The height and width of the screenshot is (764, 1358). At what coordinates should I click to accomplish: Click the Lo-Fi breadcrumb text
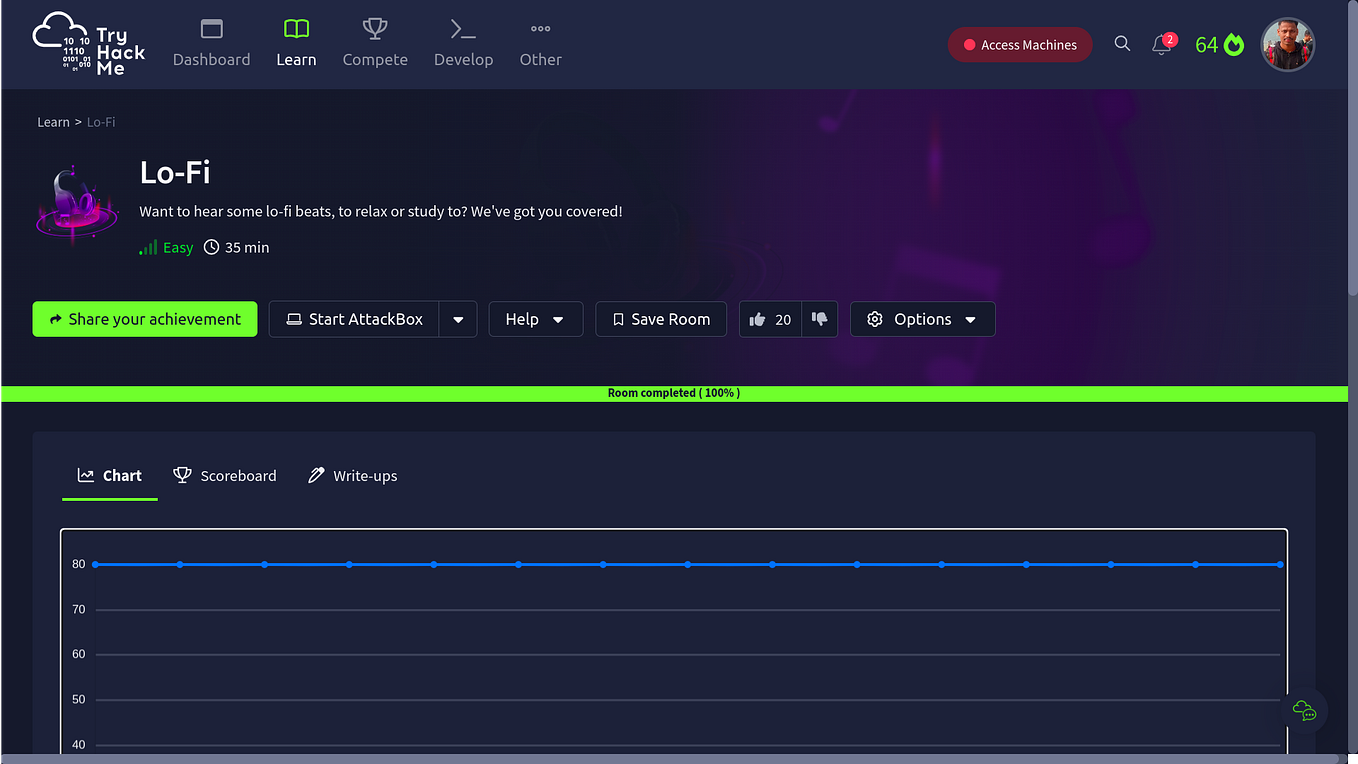click(101, 122)
